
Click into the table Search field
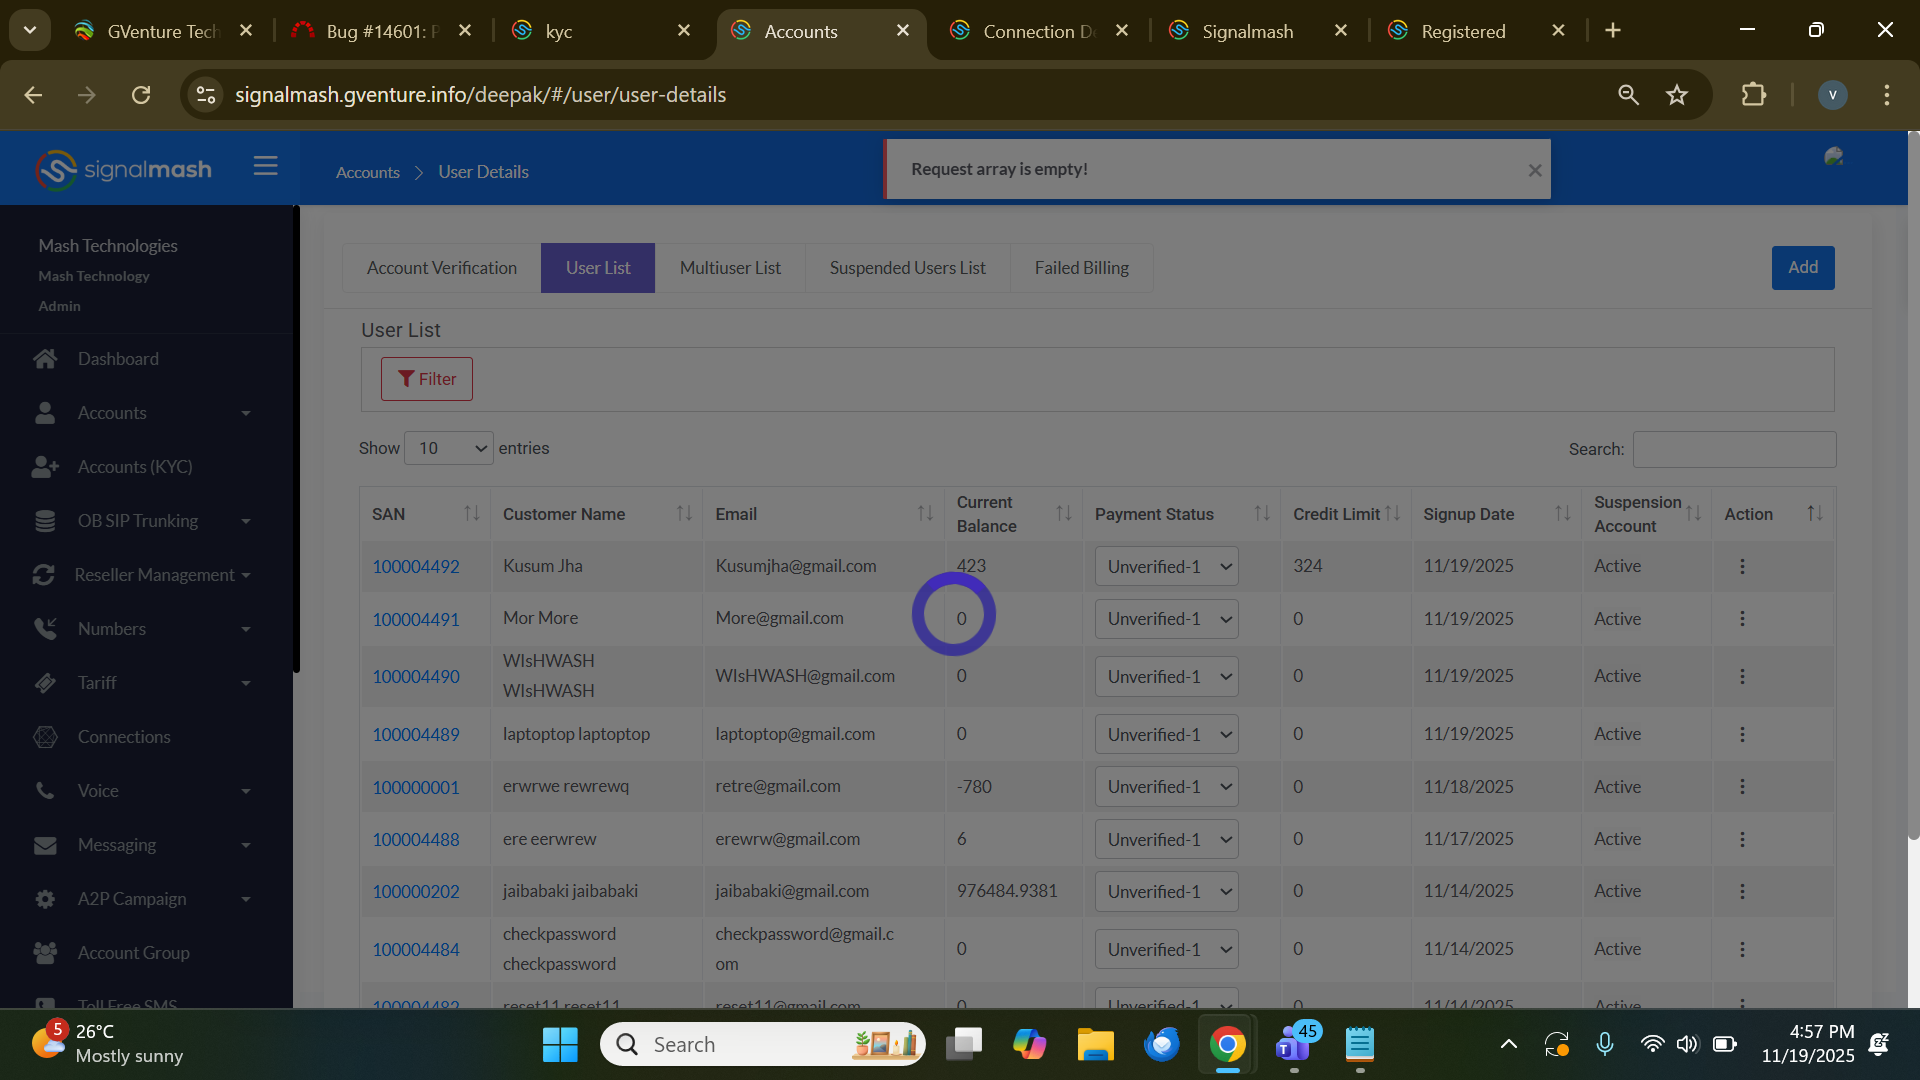[x=1734, y=450]
